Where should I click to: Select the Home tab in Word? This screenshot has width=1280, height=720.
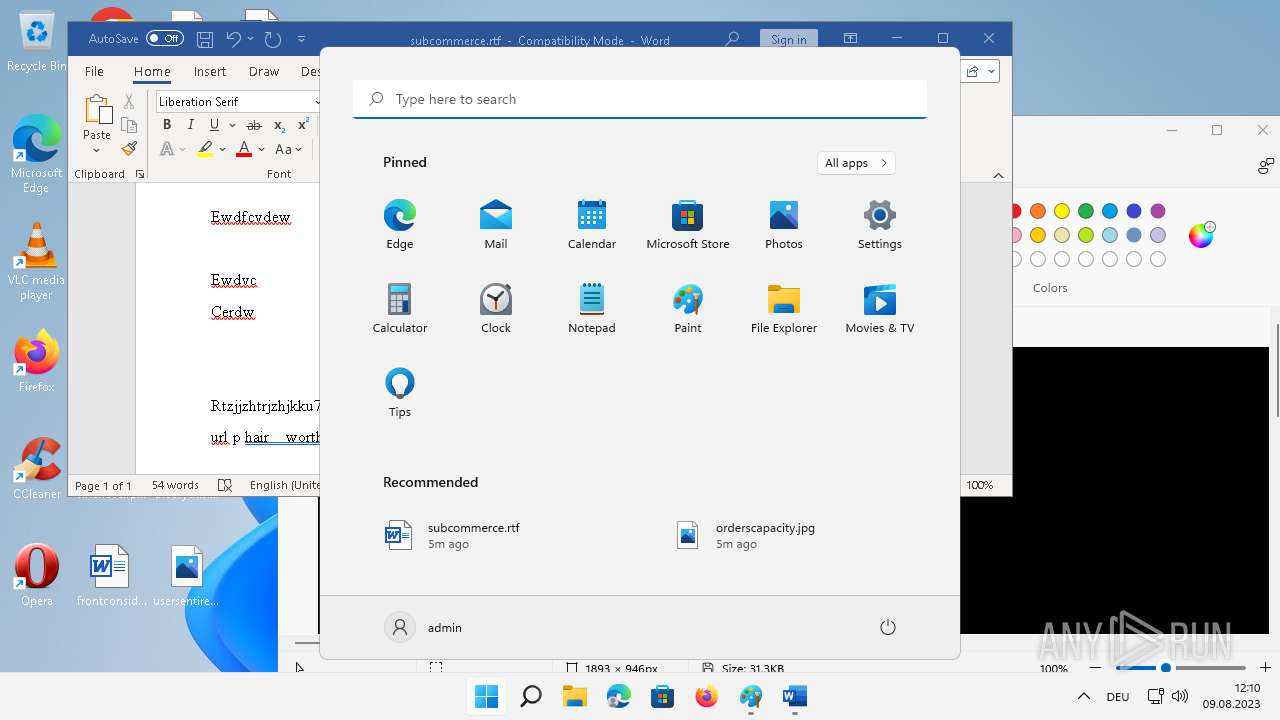pos(152,71)
